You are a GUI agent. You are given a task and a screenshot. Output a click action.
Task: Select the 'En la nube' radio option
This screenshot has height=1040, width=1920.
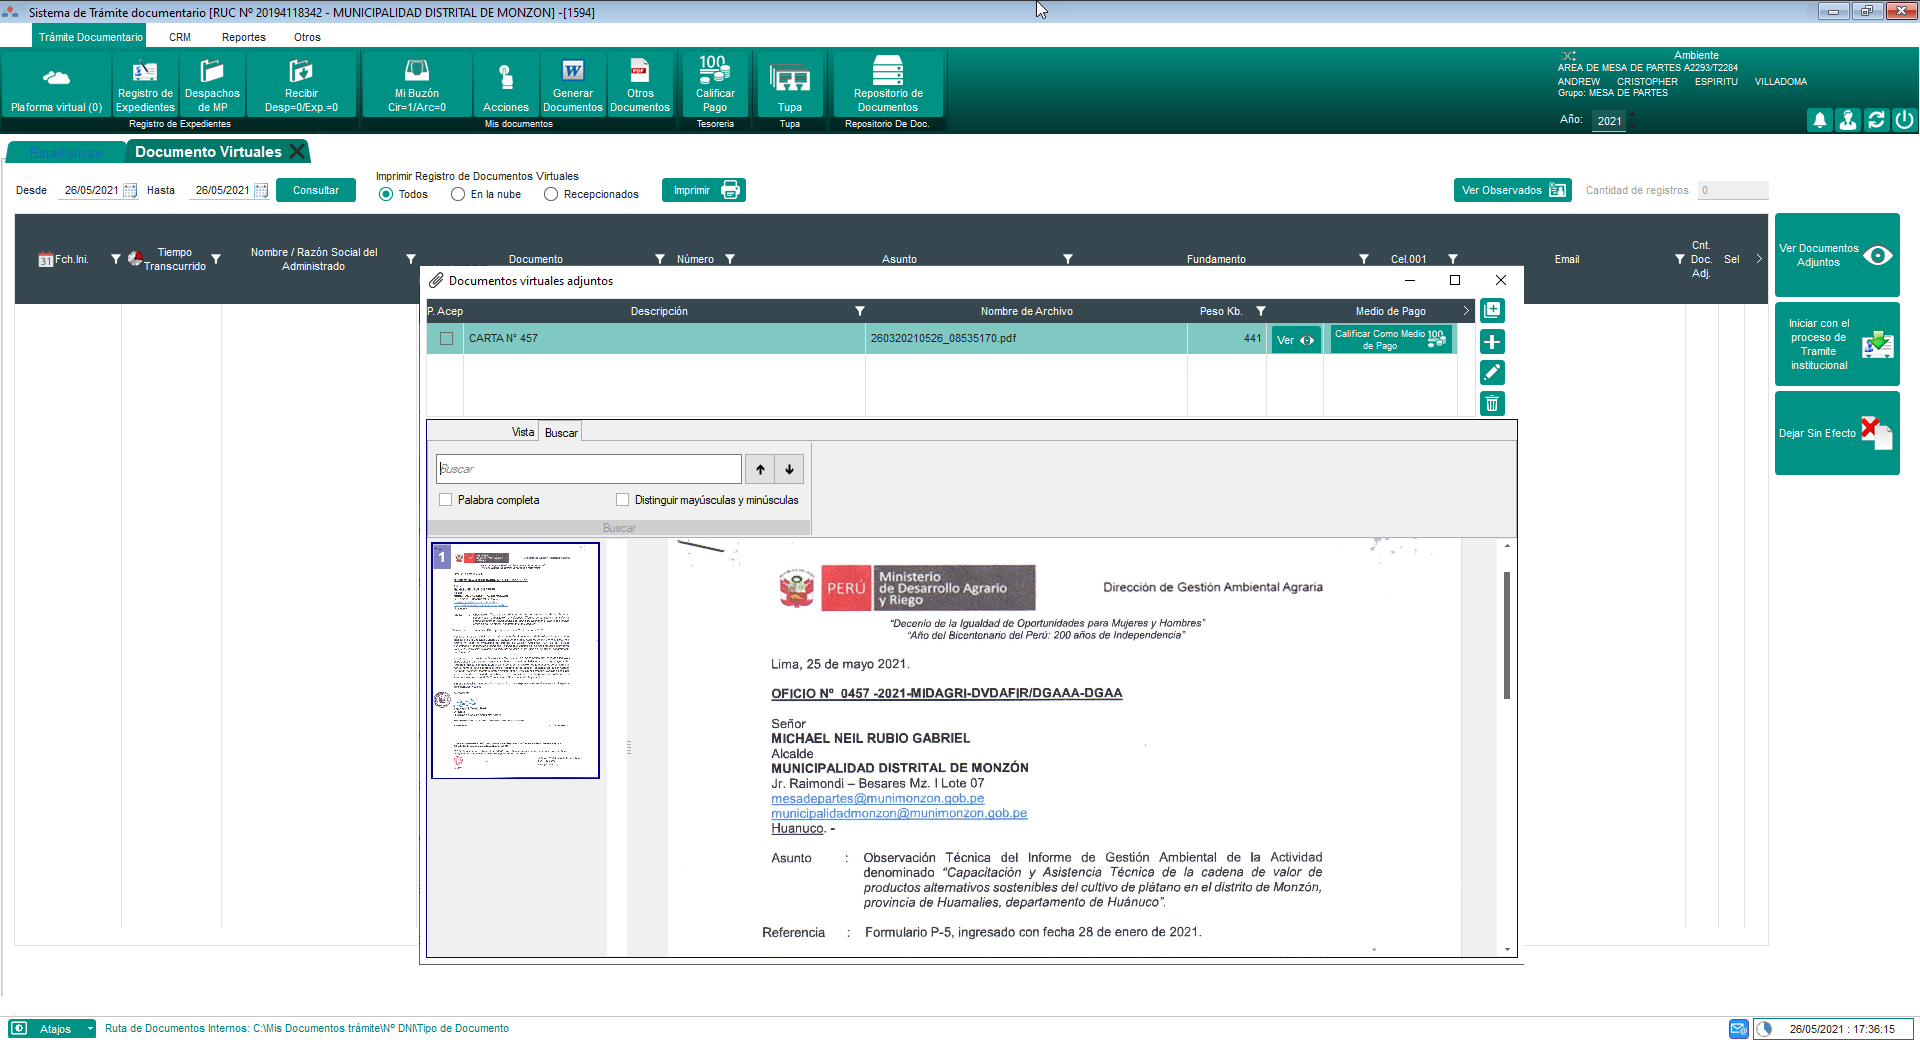click(458, 195)
